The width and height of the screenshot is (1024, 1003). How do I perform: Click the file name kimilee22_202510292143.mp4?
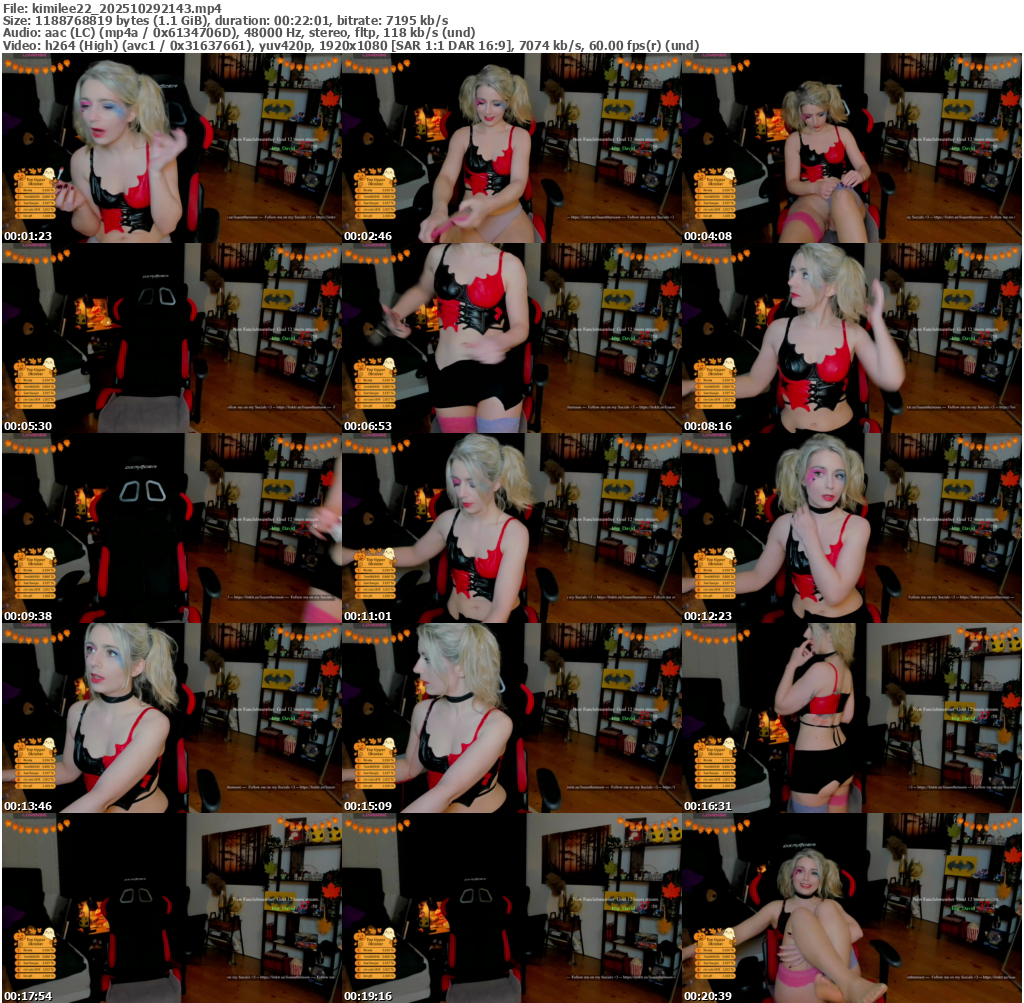[127, 8]
